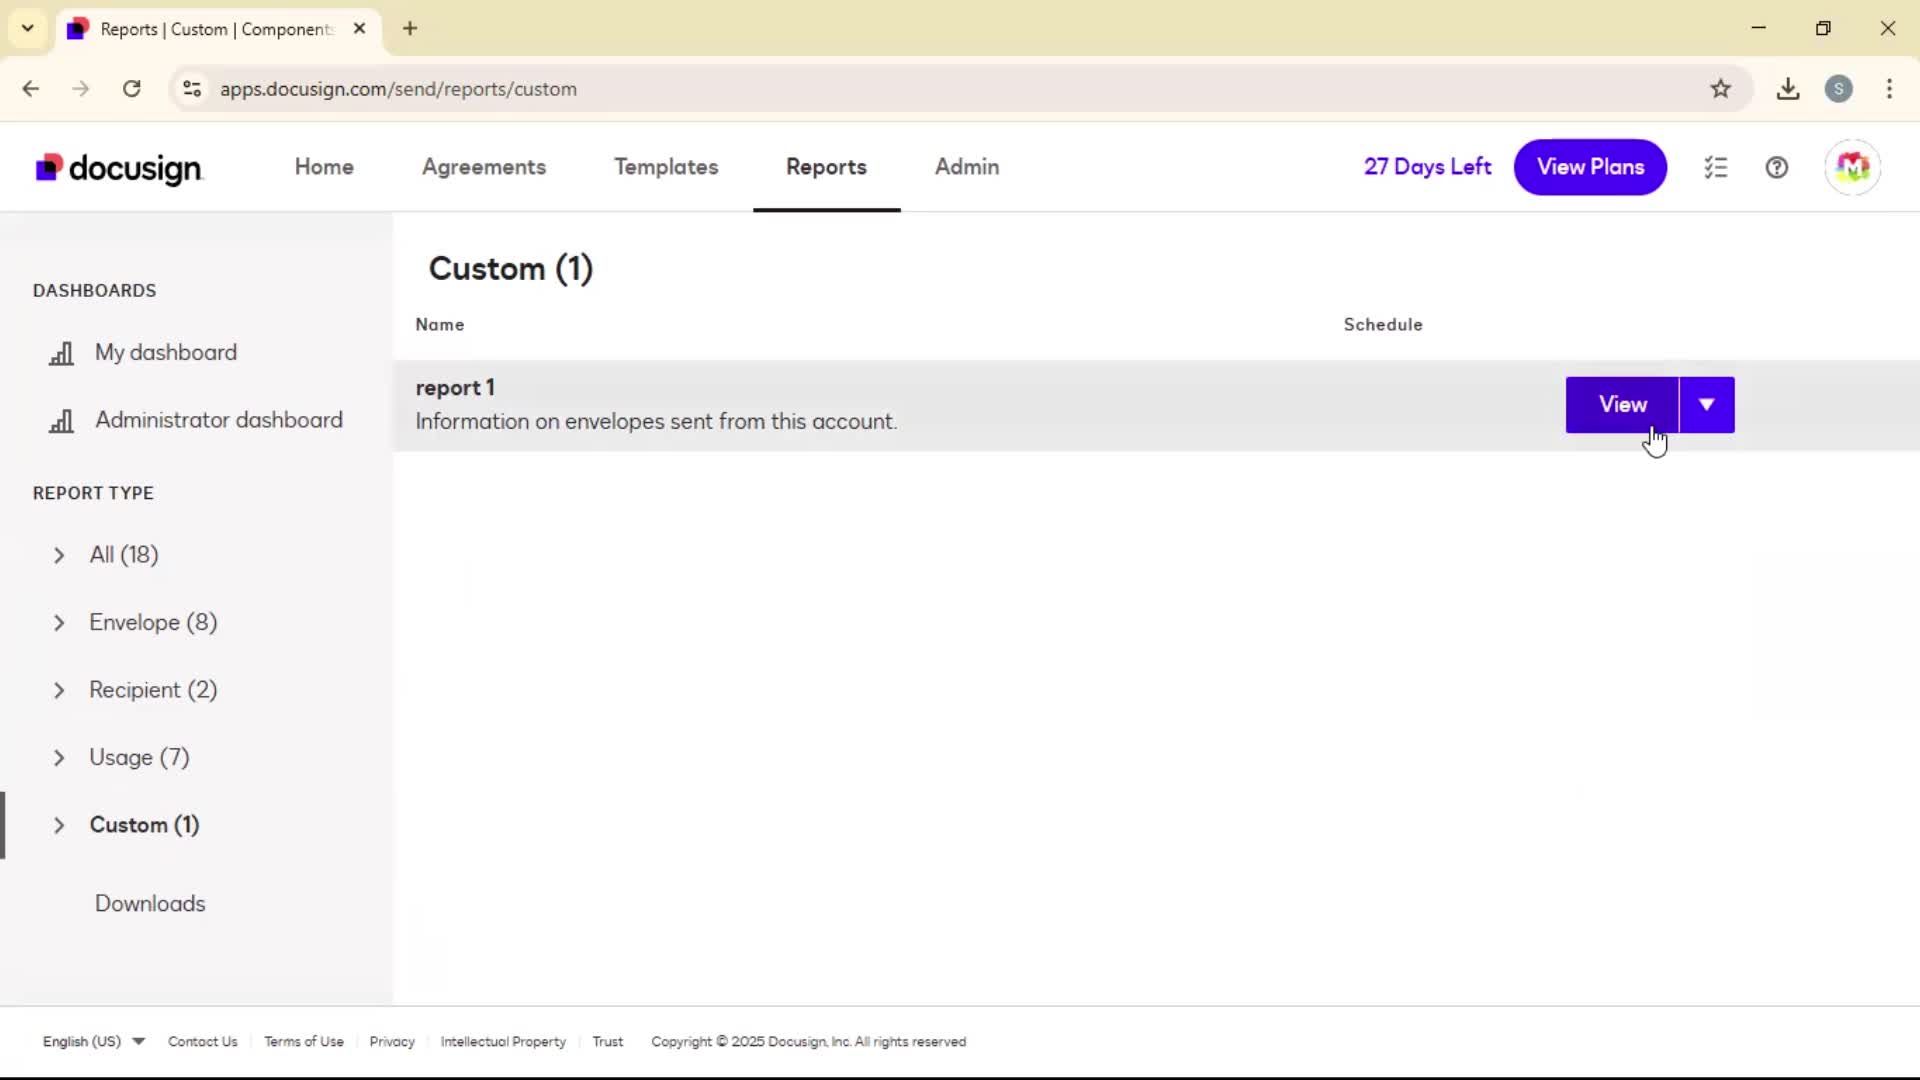Go forward in browser history
The width and height of the screenshot is (1920, 1080).
point(81,89)
